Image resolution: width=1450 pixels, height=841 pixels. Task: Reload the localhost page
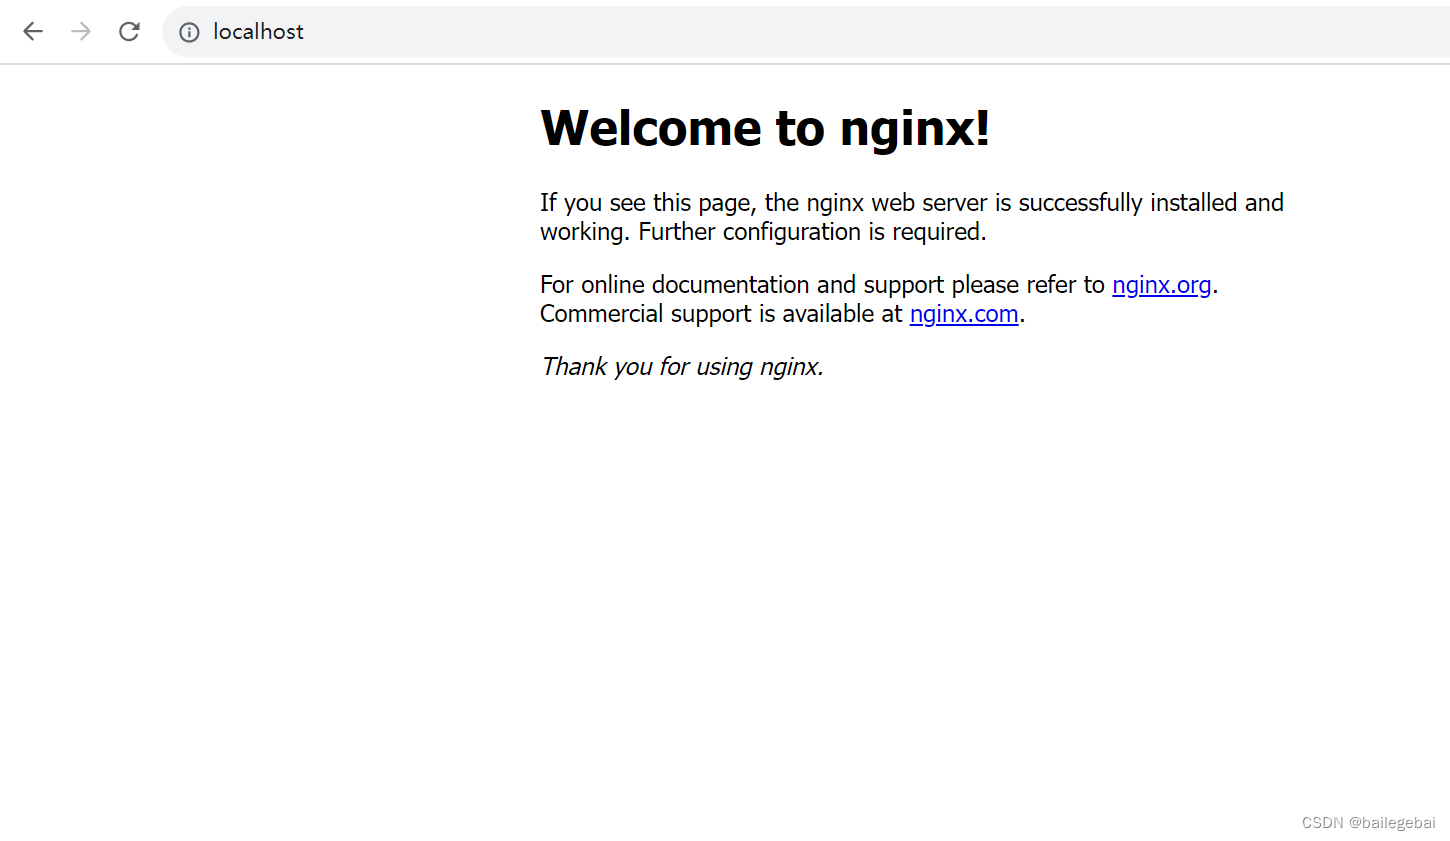tap(129, 31)
